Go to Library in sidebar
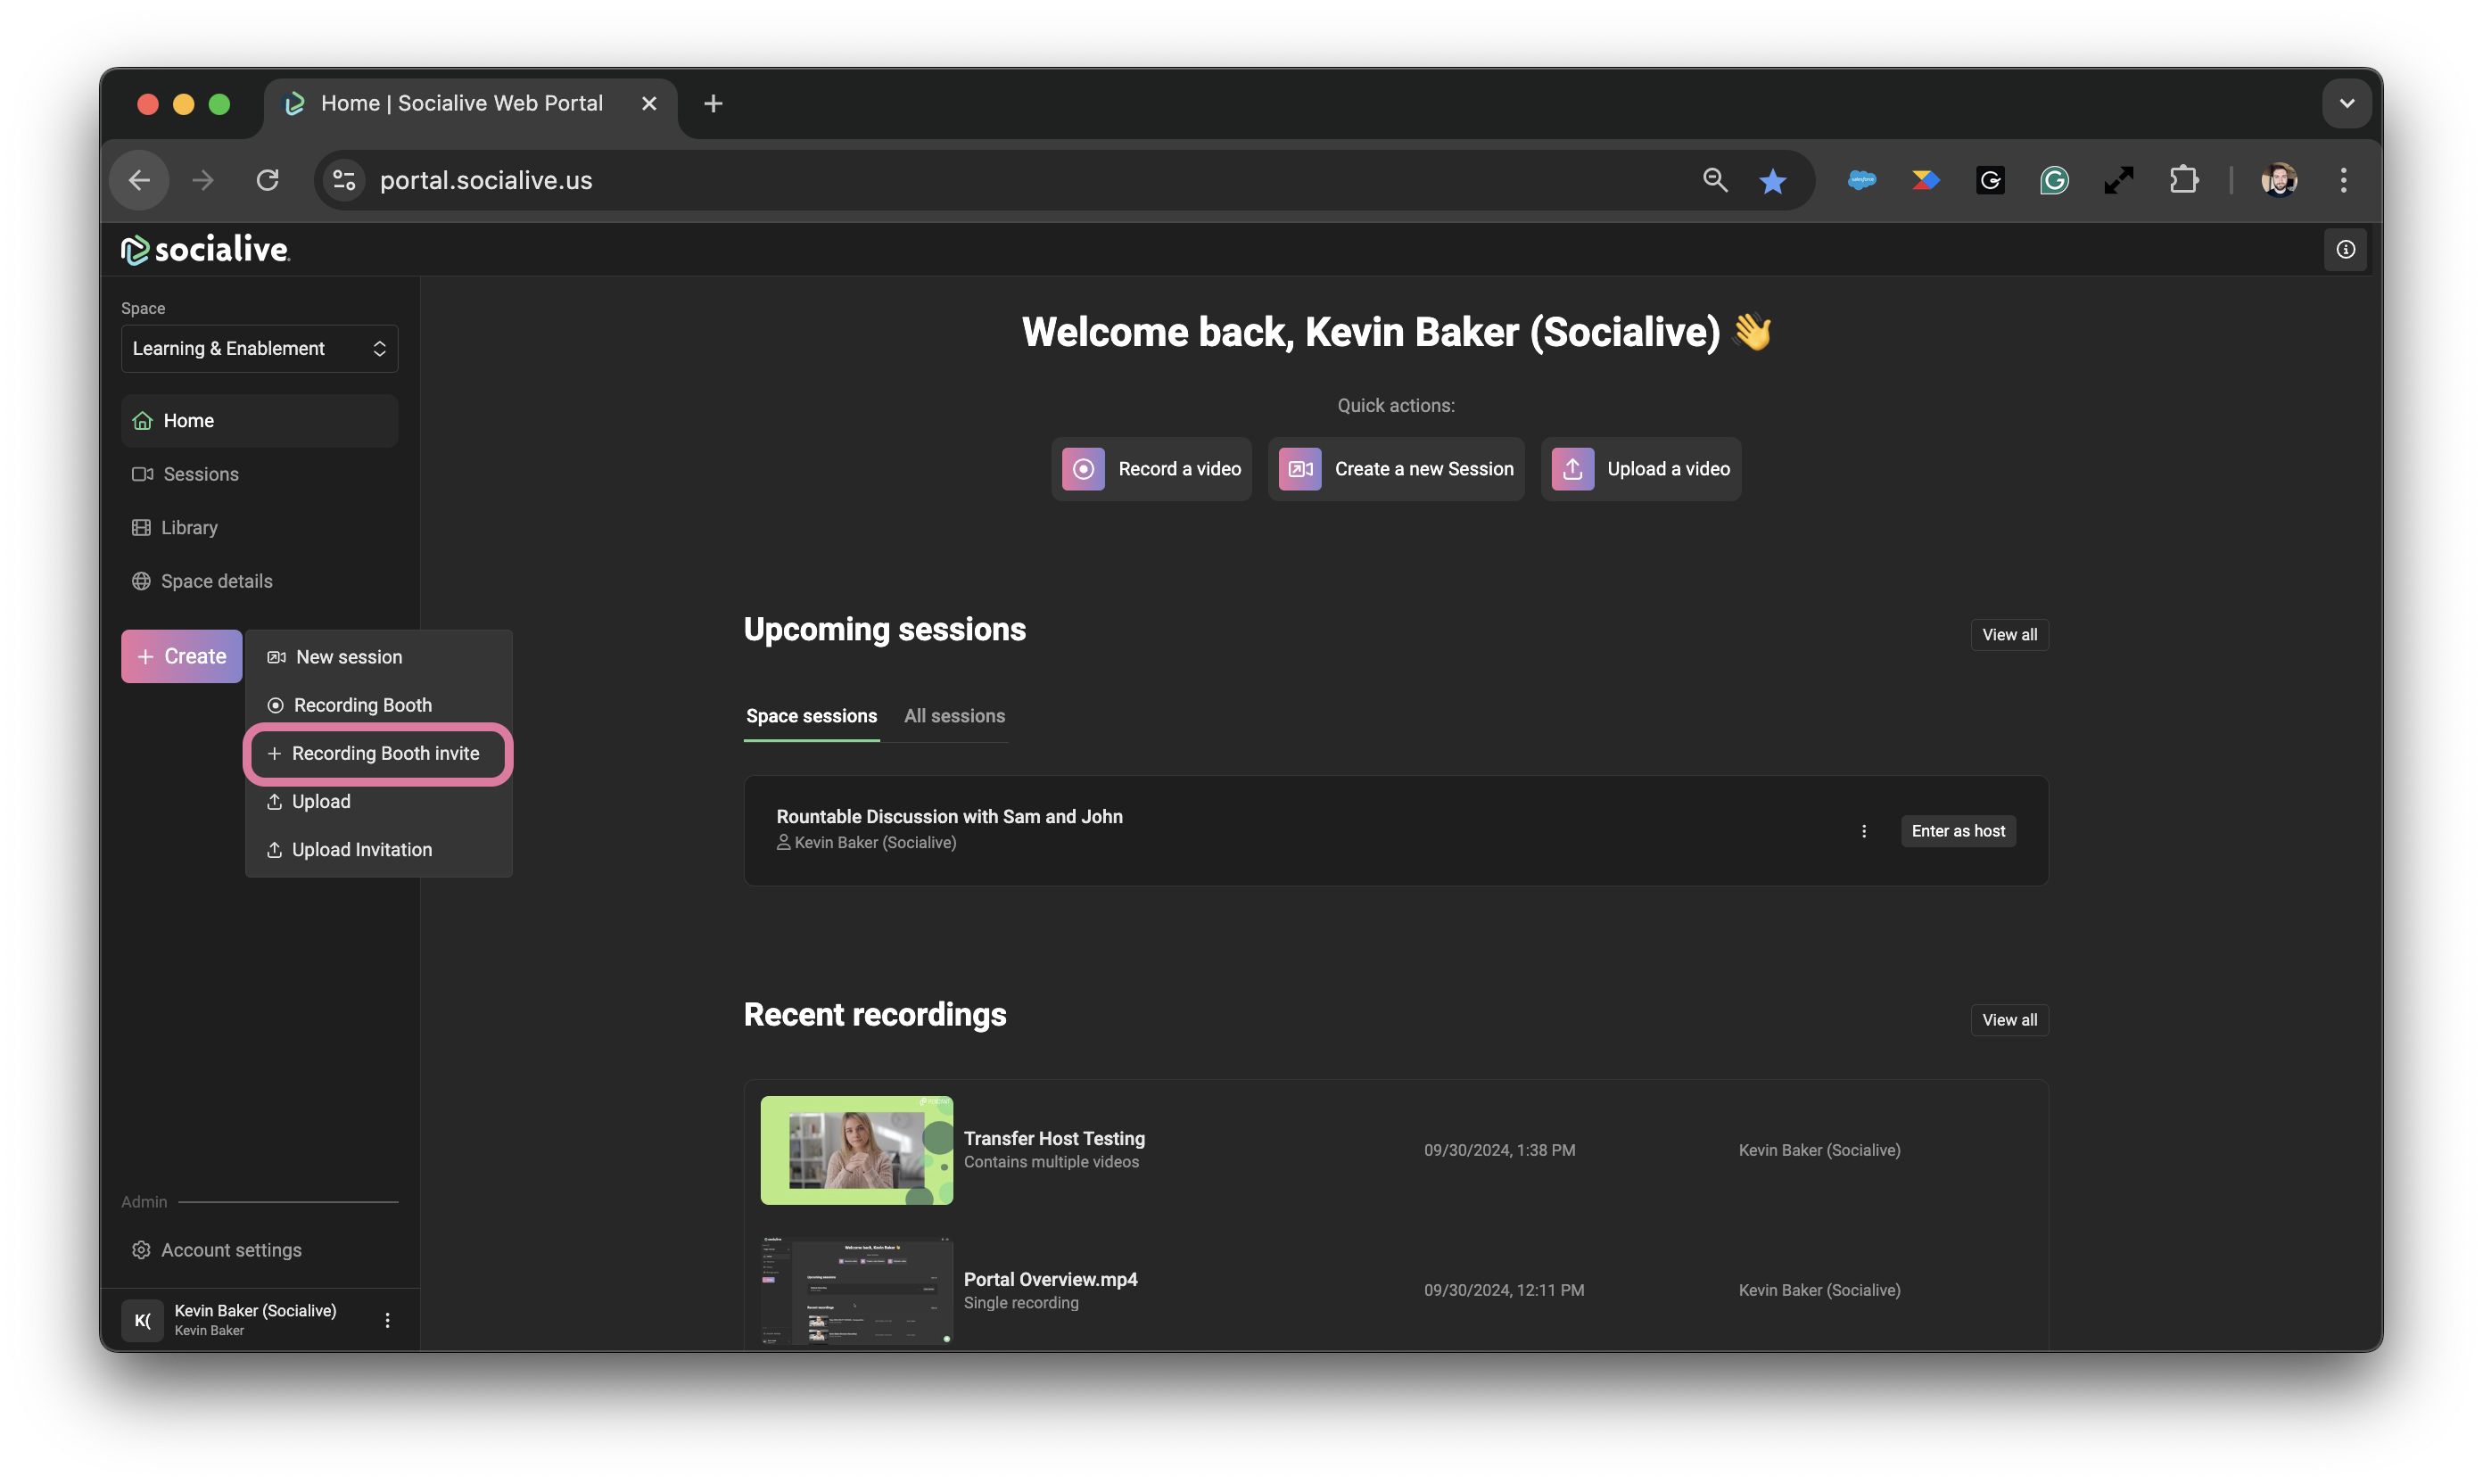This screenshot has width=2483, height=1484. coord(189,527)
